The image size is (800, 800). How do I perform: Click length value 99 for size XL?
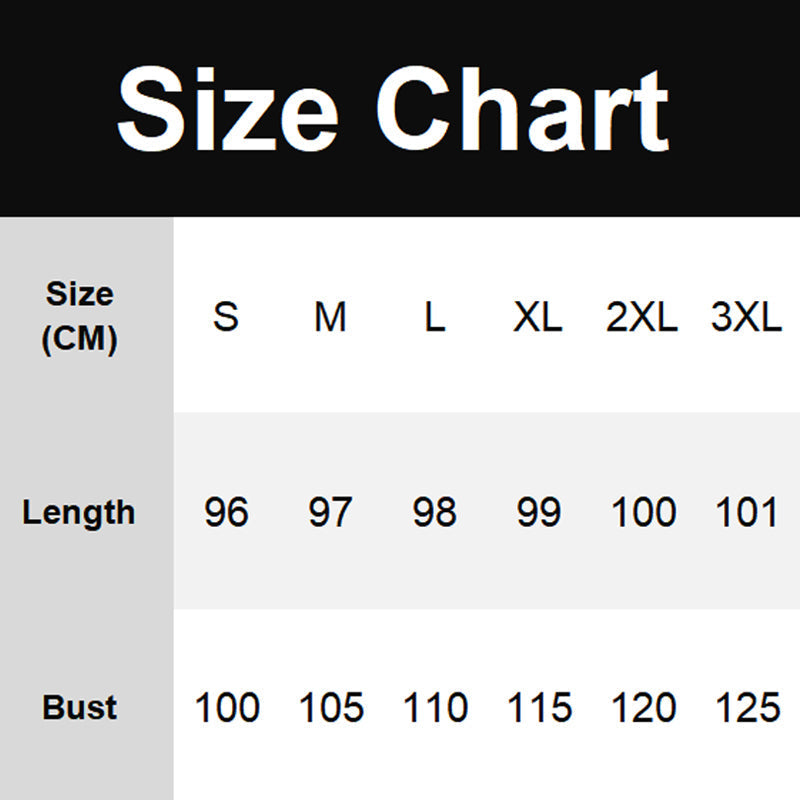[538, 512]
